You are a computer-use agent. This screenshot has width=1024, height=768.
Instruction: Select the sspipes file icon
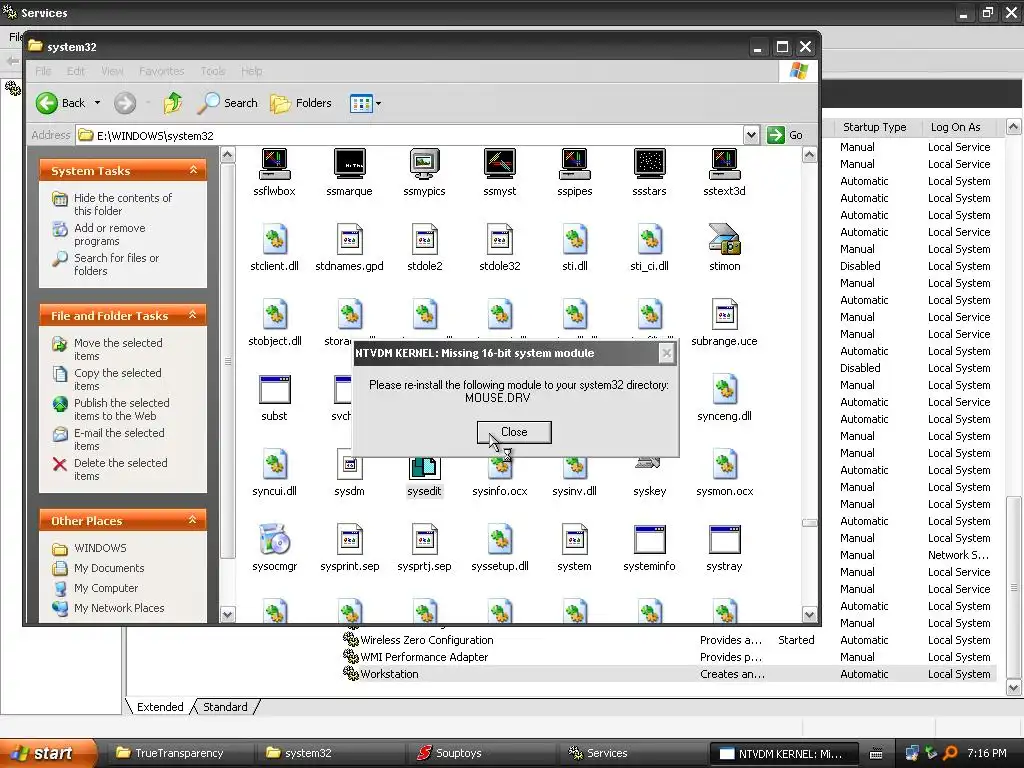tap(575, 165)
